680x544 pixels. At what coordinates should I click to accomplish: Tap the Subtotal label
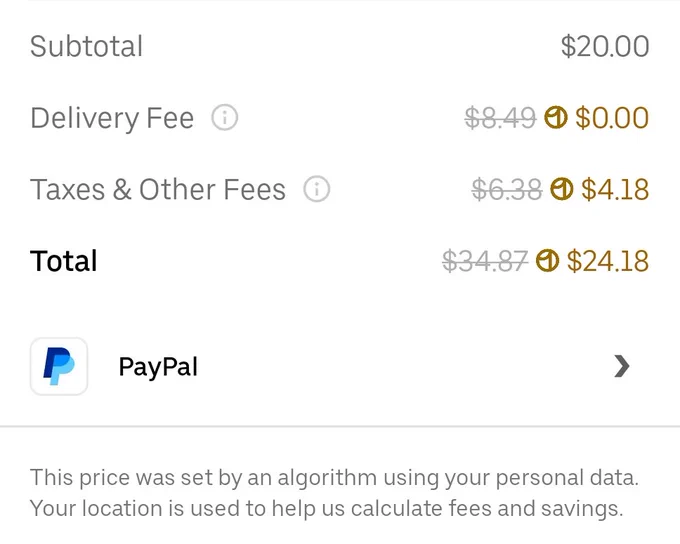click(86, 46)
